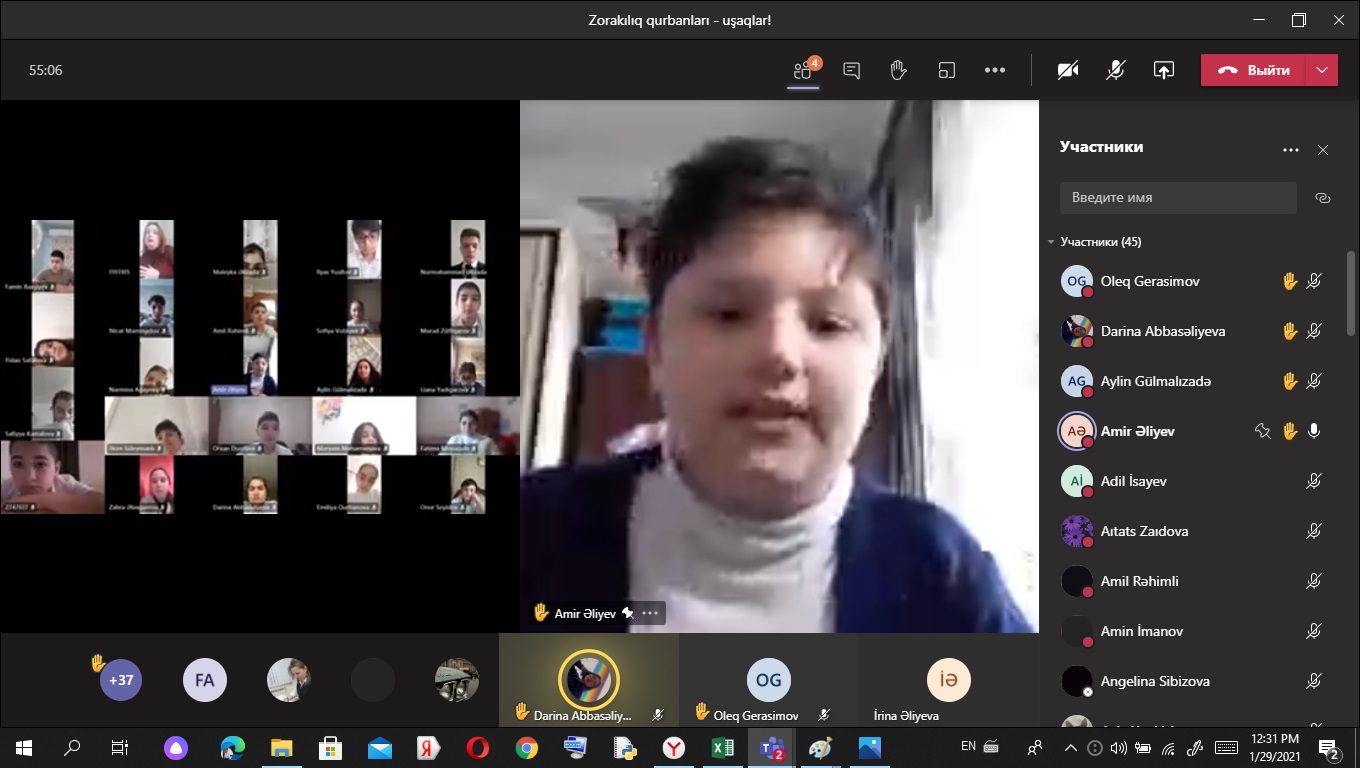This screenshot has height=768, width=1360.
Task: Select Darina Abbasəliyeva's tile in the bottom strip
Action: point(589,680)
